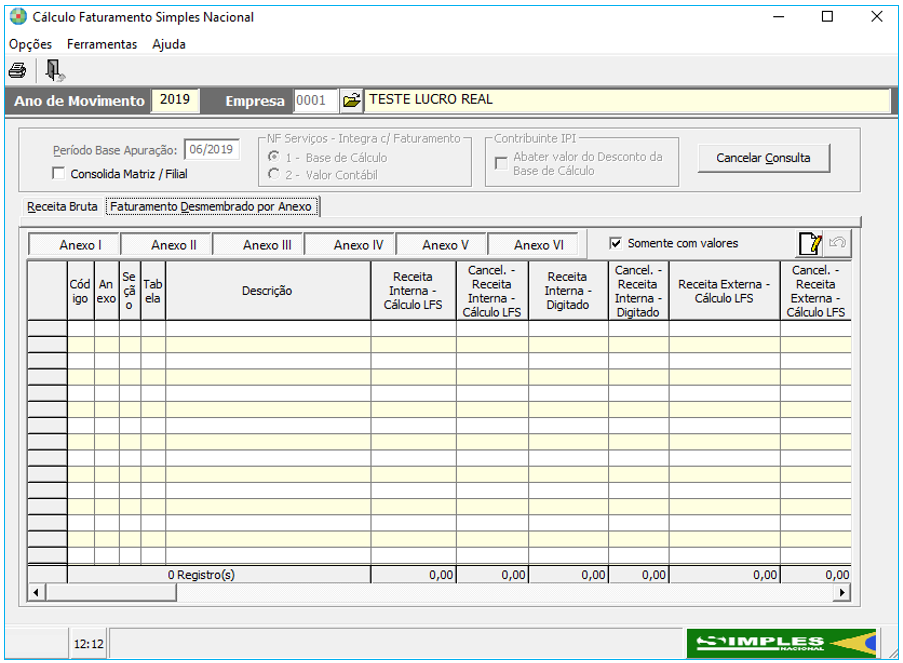The width and height of the screenshot is (903, 663).
Task: Click the exit door icon in toolbar
Action: pos(54,71)
